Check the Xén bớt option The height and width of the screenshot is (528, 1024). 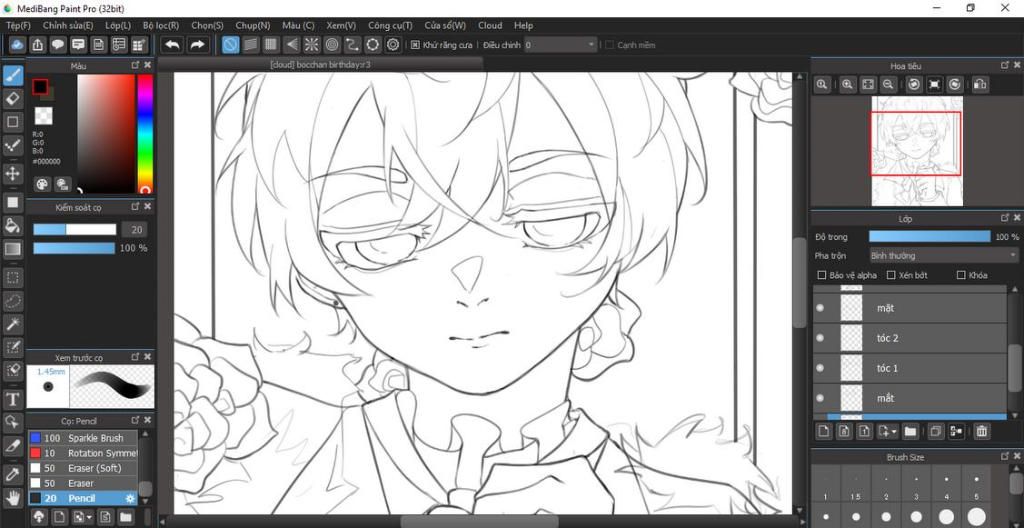891,275
